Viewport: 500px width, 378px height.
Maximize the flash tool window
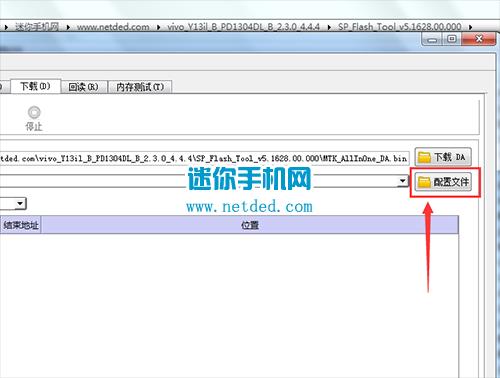click(x=452, y=39)
